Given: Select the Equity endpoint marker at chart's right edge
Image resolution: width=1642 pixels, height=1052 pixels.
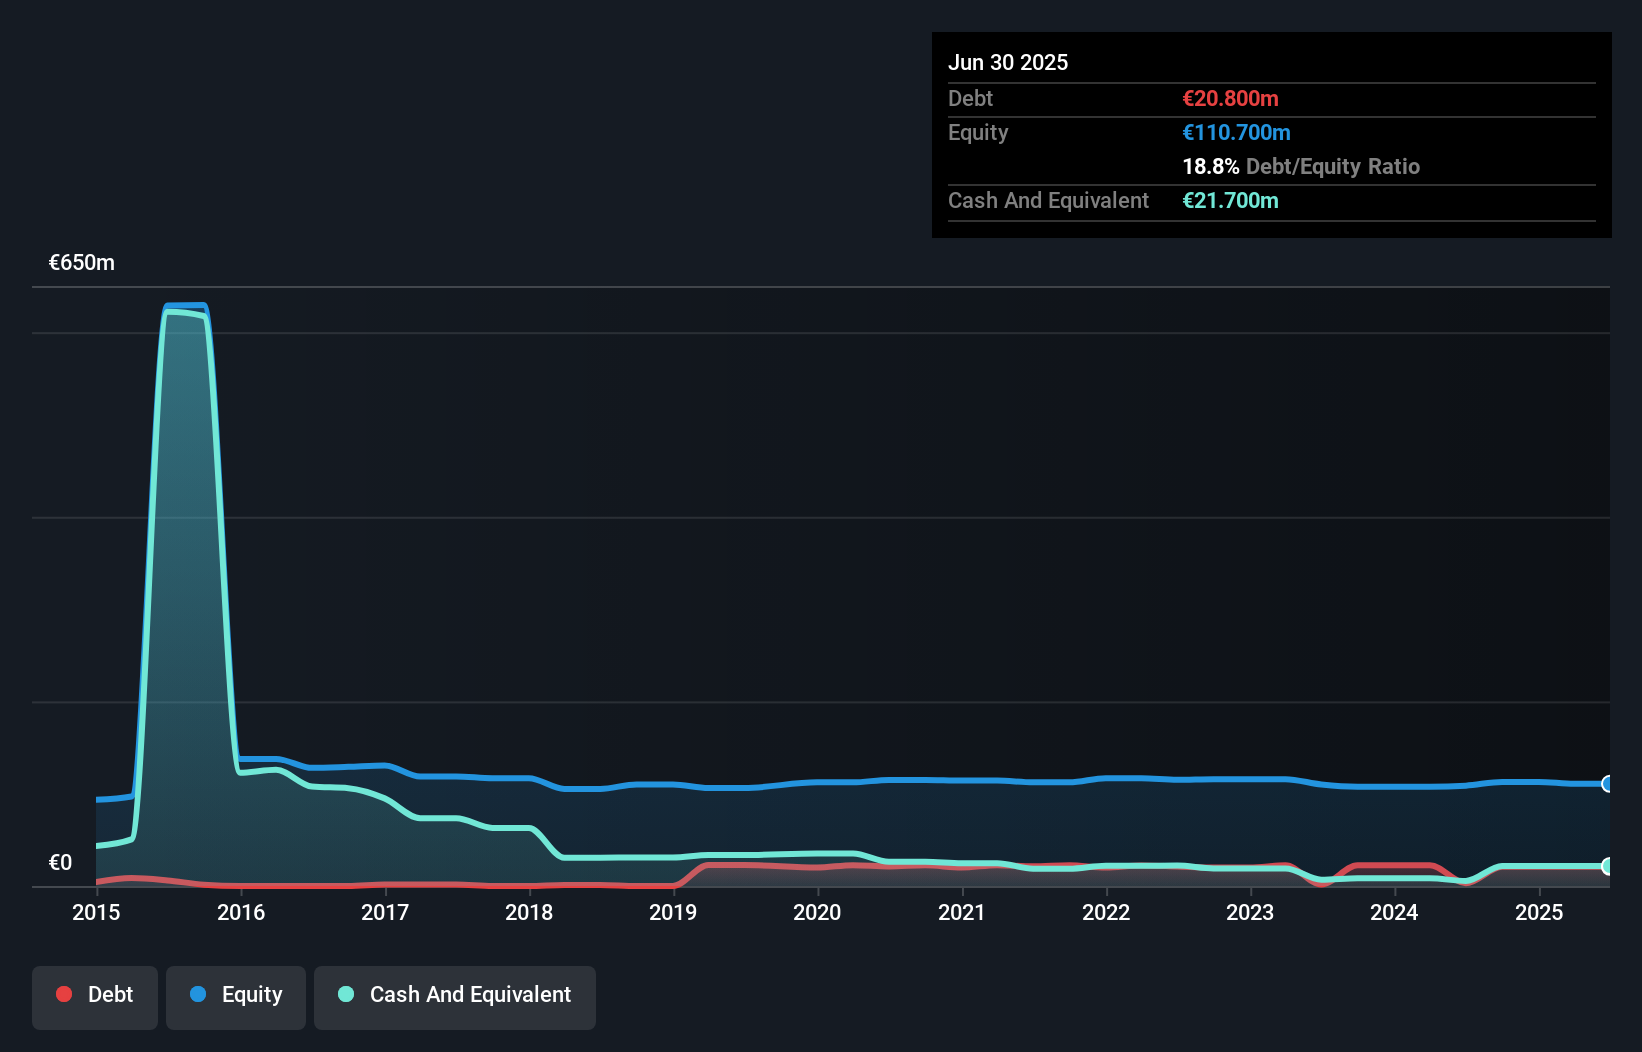Looking at the screenshot, I should pos(1607,784).
